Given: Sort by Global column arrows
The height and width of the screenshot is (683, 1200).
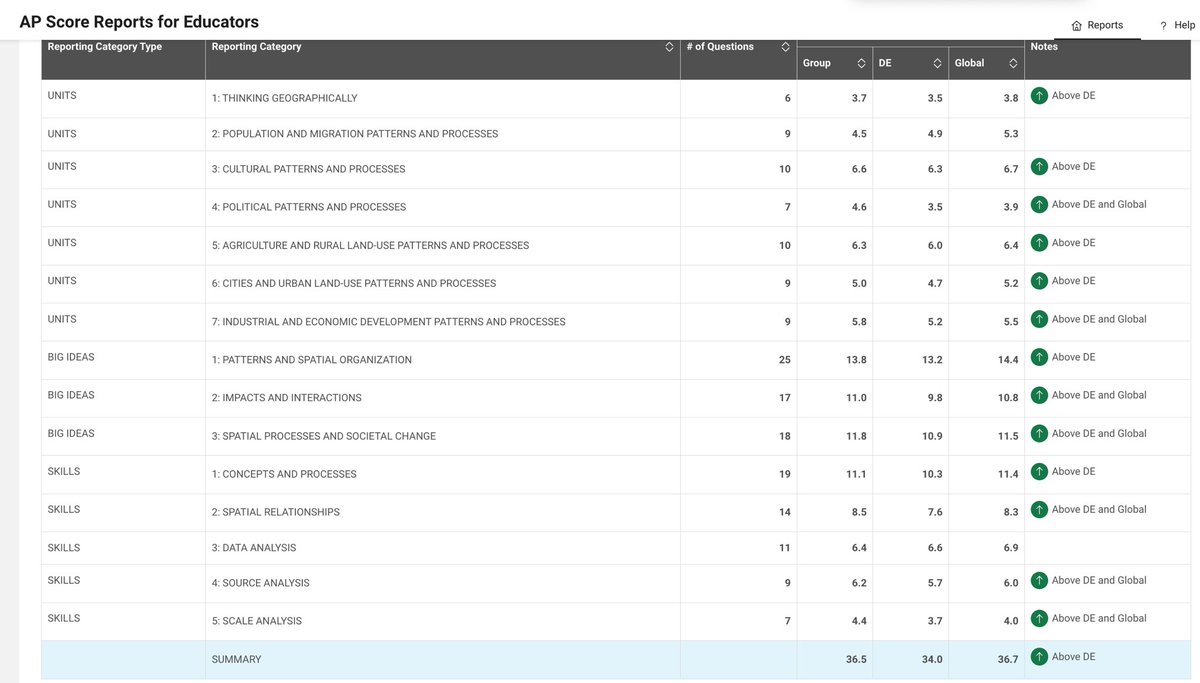Looking at the screenshot, I should pos(1013,63).
